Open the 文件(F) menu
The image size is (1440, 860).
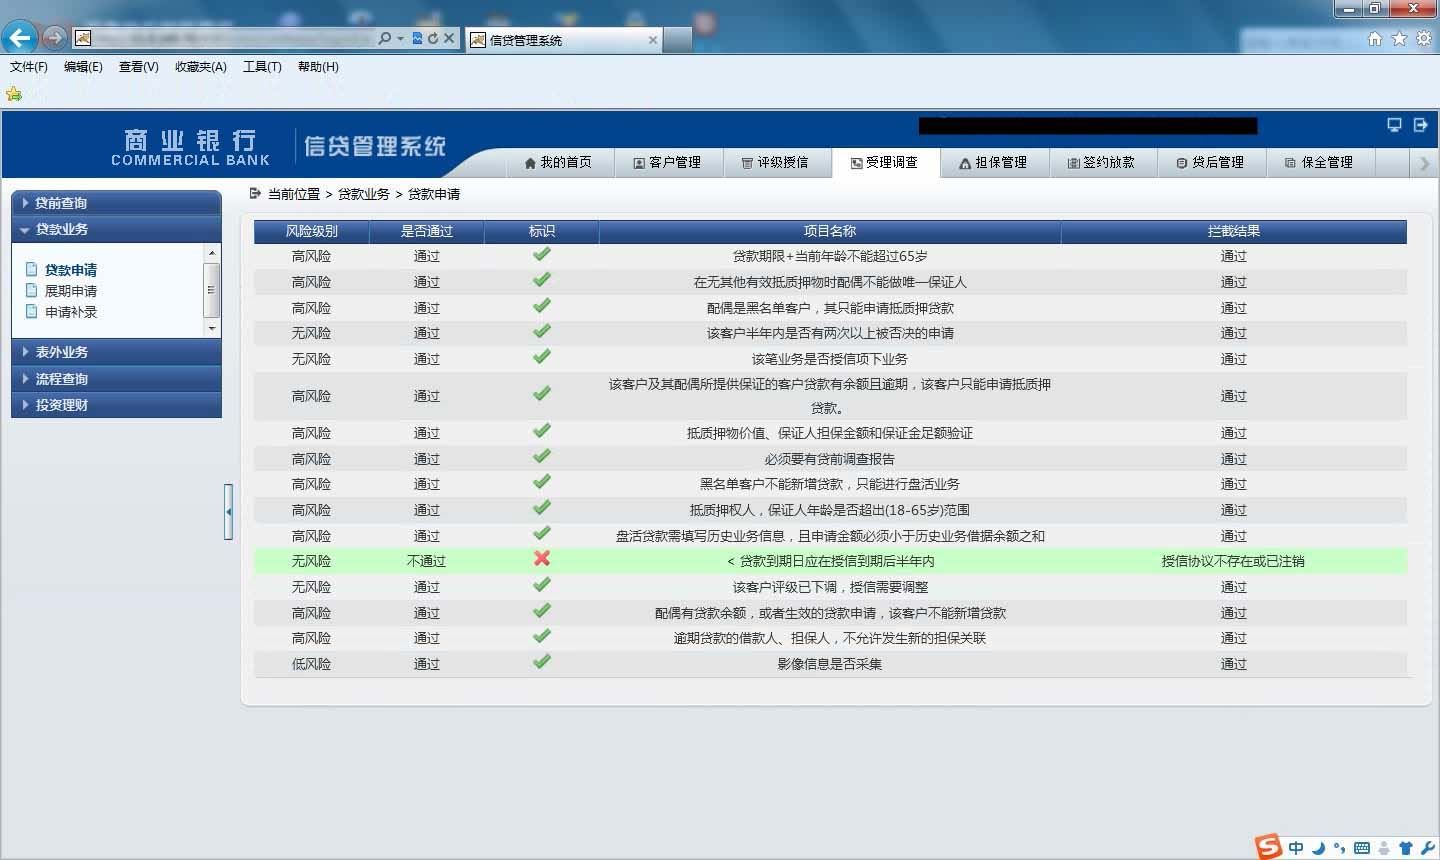[29, 67]
